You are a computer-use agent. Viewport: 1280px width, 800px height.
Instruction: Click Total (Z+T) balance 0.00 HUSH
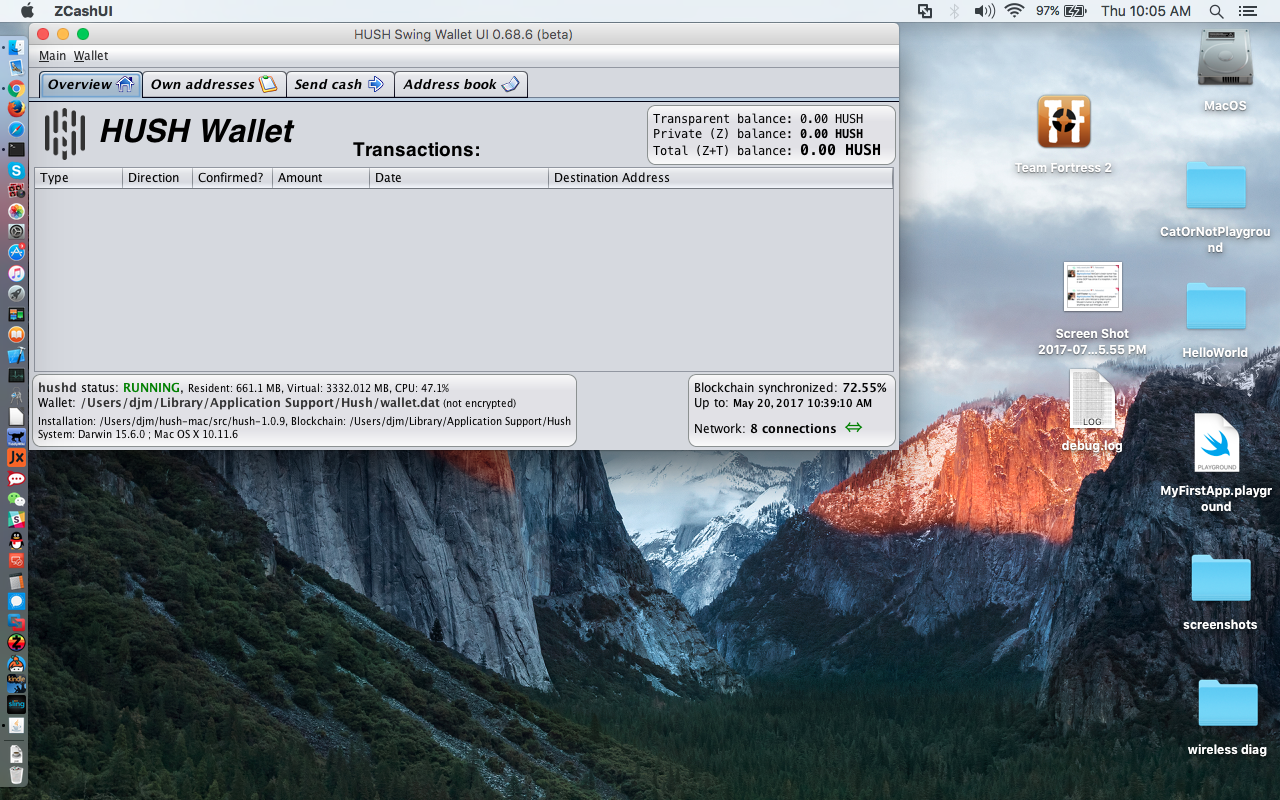click(840, 150)
